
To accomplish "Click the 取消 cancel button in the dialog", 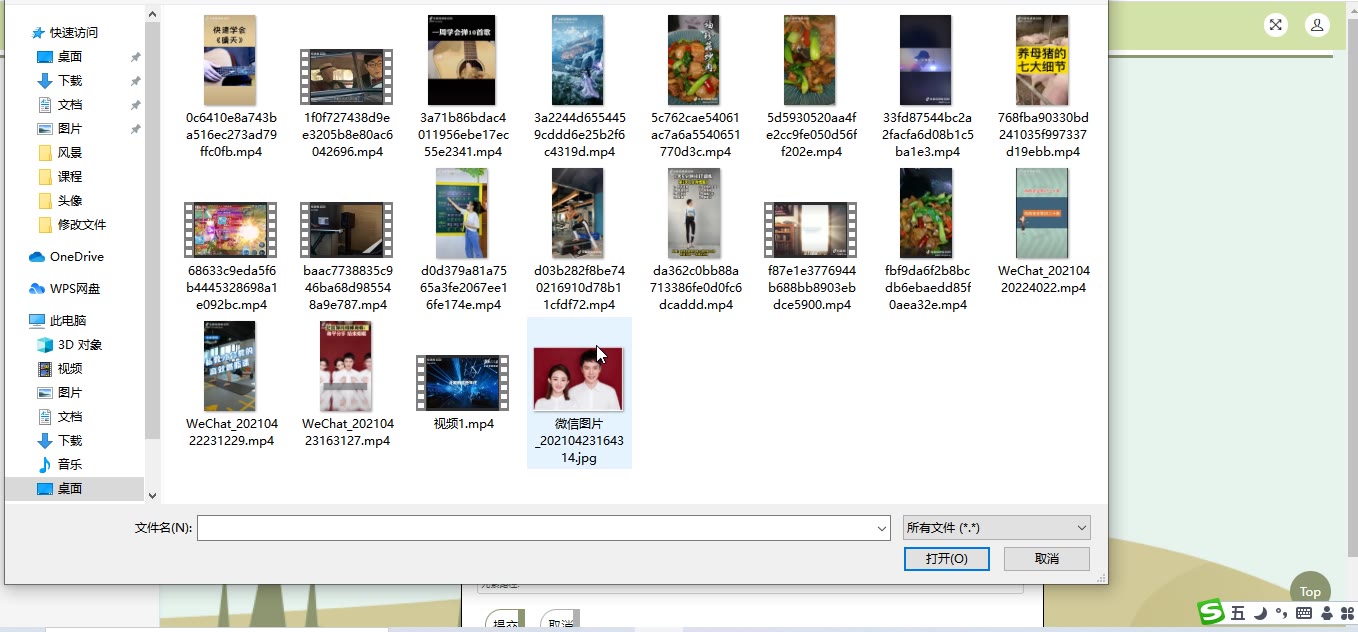I will pyautogui.click(x=1047, y=559).
